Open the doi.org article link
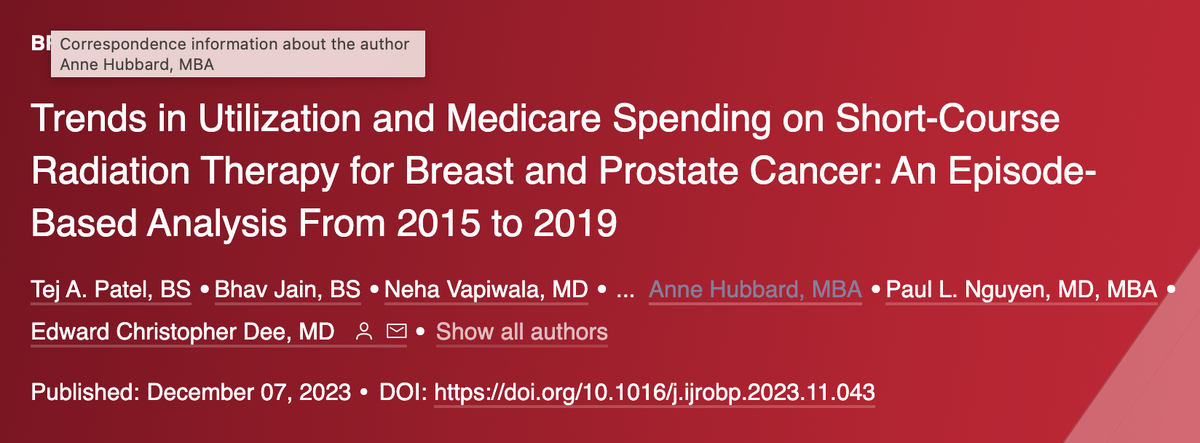The height and width of the screenshot is (443, 1200). coord(656,390)
